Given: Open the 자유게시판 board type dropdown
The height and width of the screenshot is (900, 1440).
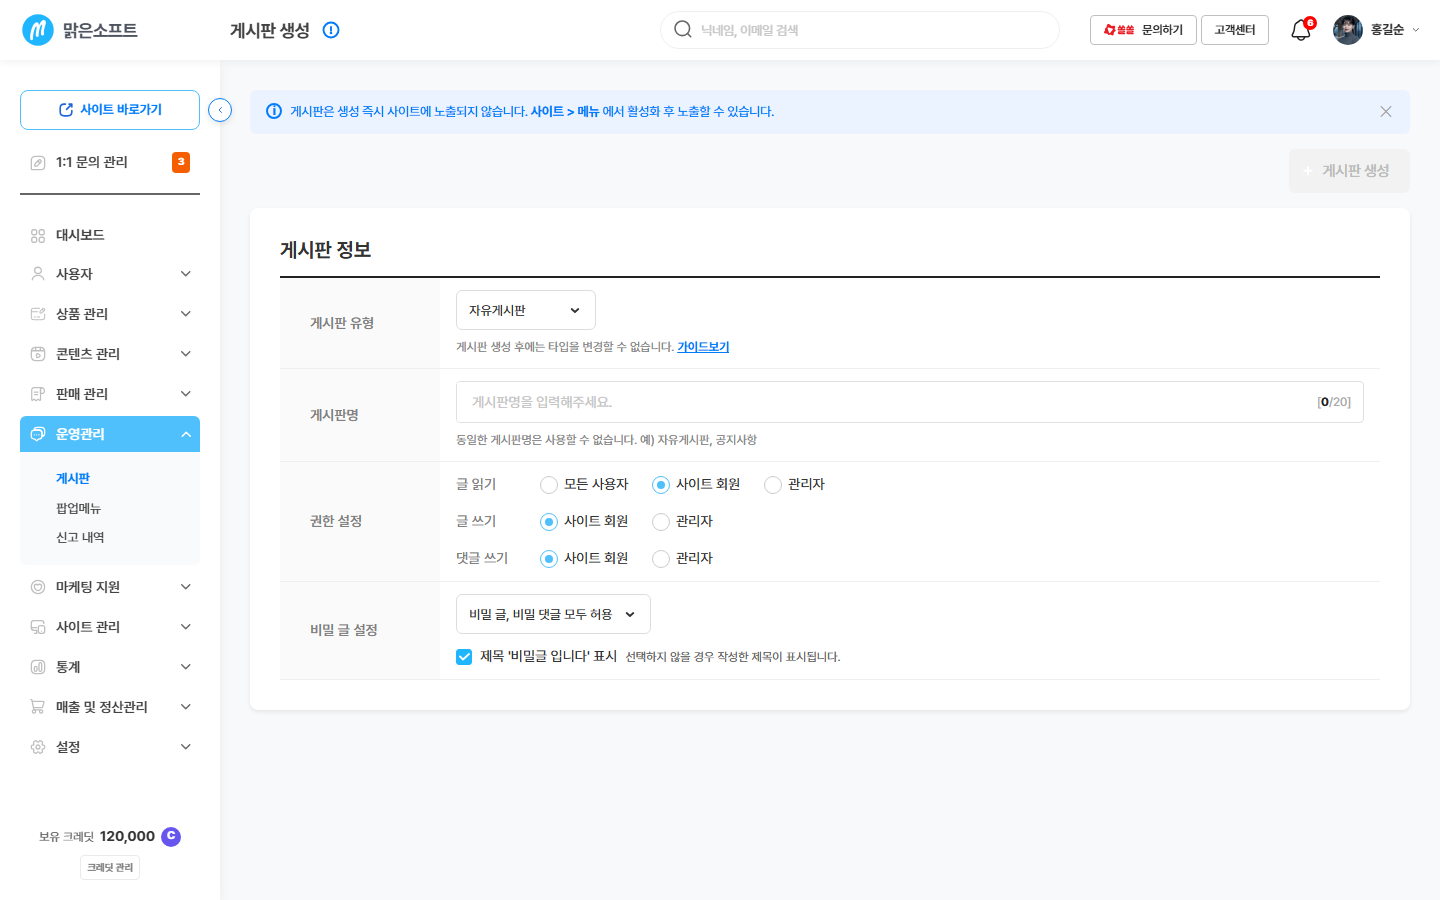Looking at the screenshot, I should click(x=526, y=310).
